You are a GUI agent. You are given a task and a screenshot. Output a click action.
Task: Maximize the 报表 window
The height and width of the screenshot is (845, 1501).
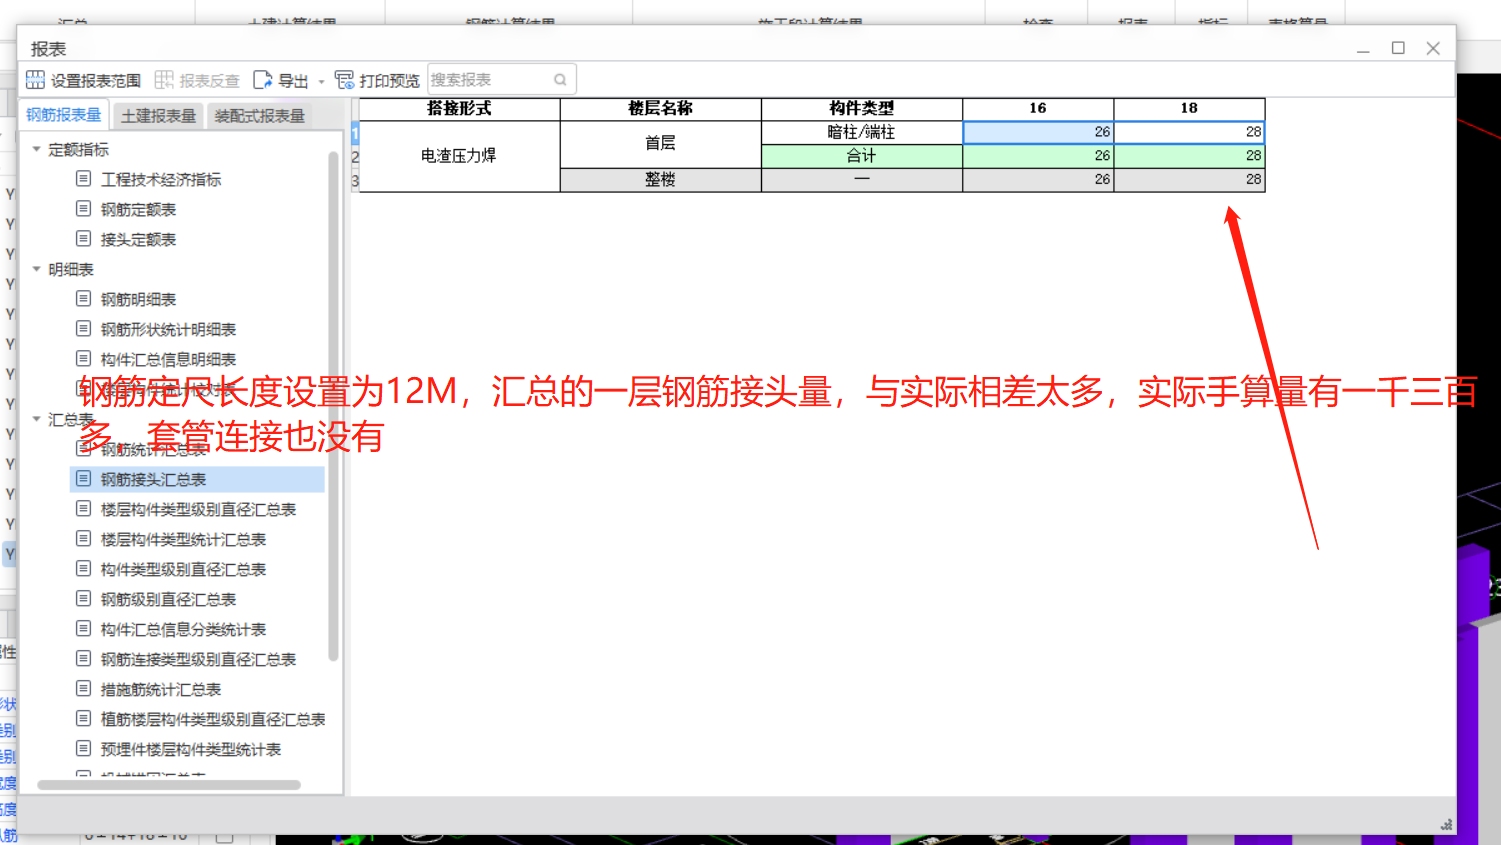[1398, 48]
